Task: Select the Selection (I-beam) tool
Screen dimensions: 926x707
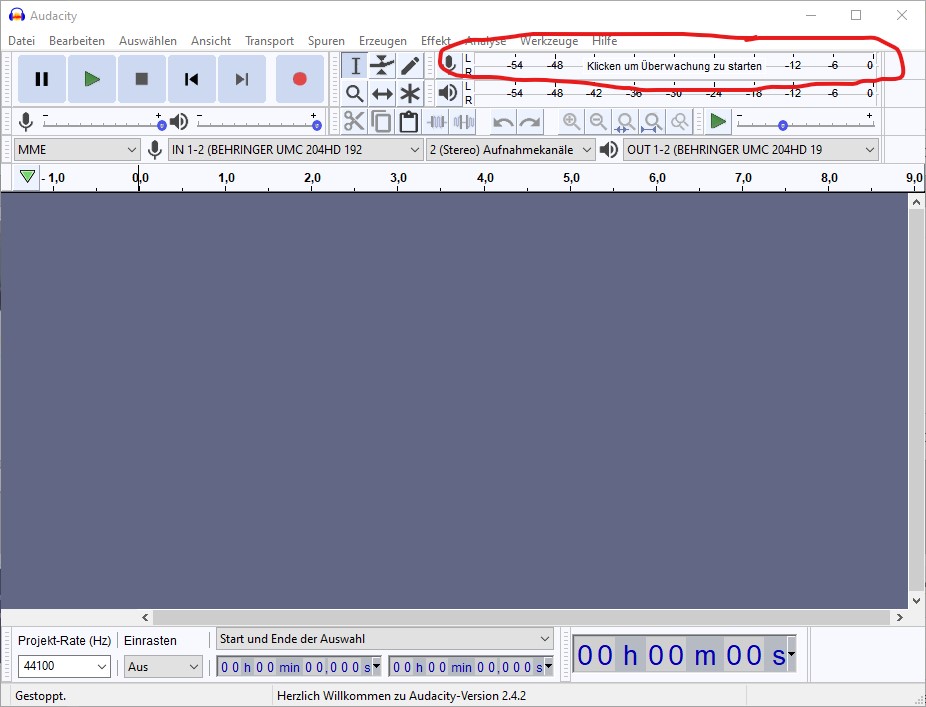Action: [355, 66]
